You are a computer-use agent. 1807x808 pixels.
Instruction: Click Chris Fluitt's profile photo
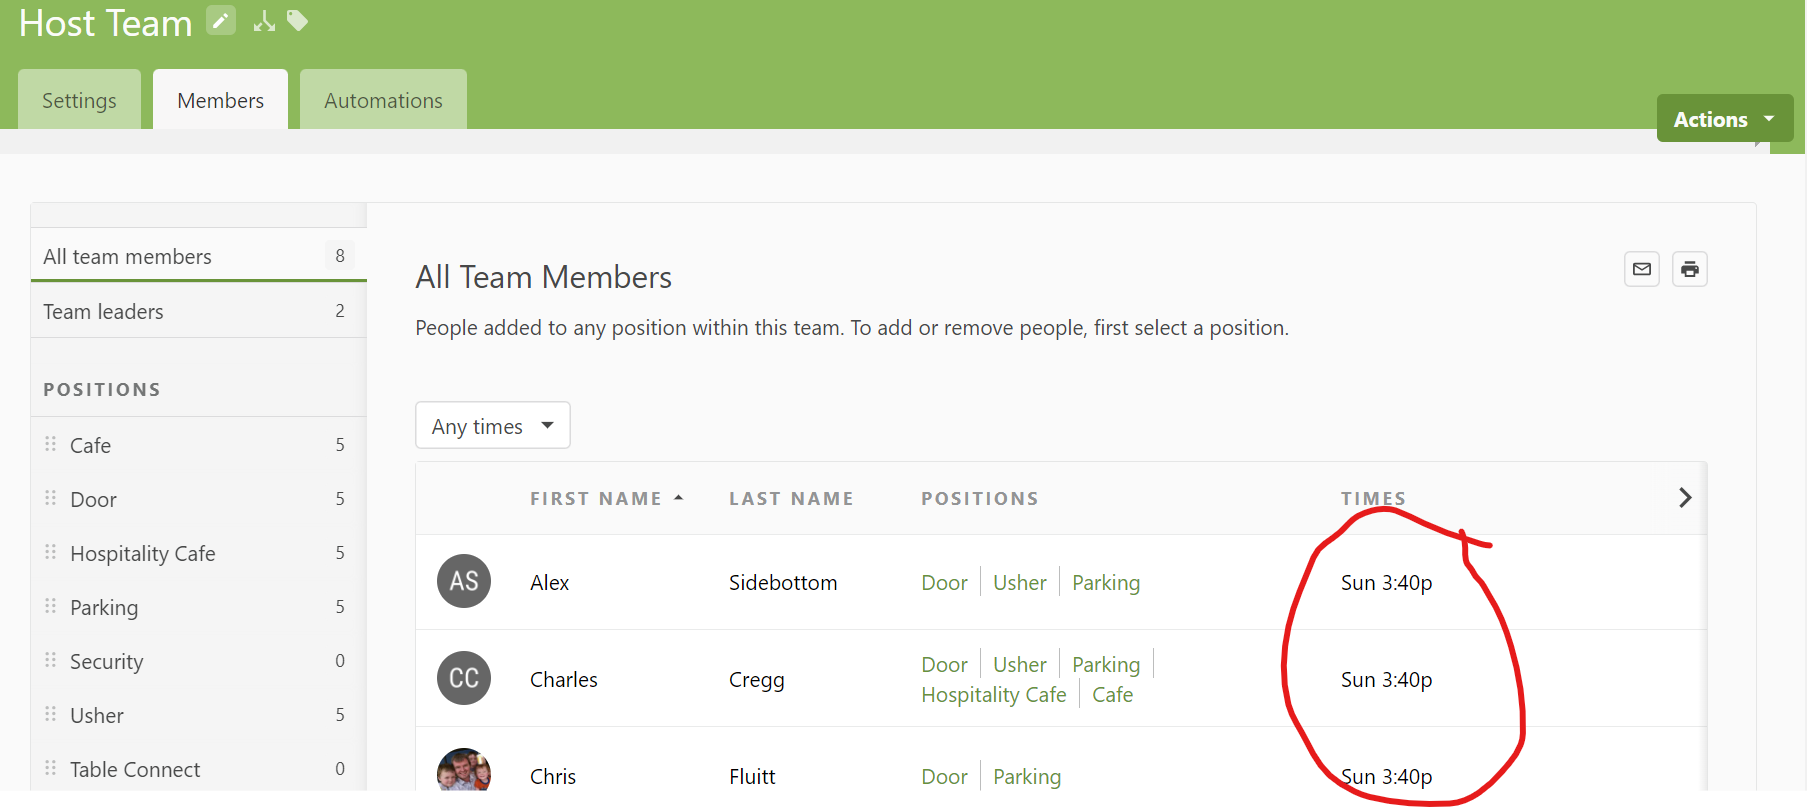(464, 773)
